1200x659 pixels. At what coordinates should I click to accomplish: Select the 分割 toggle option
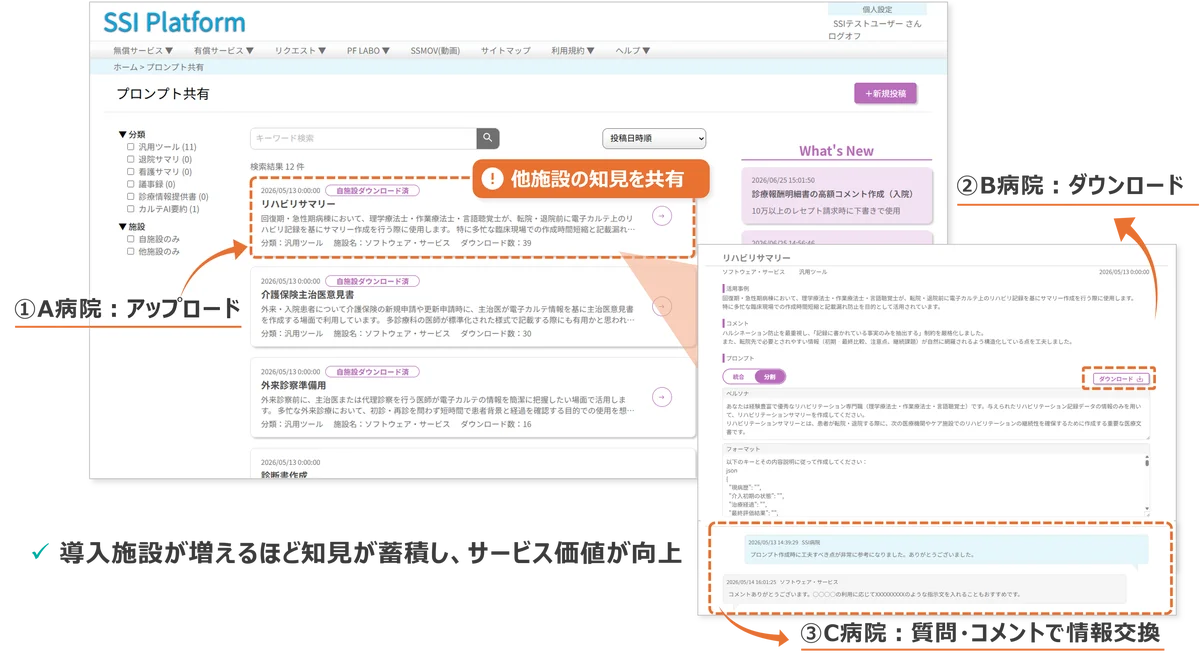(x=770, y=377)
